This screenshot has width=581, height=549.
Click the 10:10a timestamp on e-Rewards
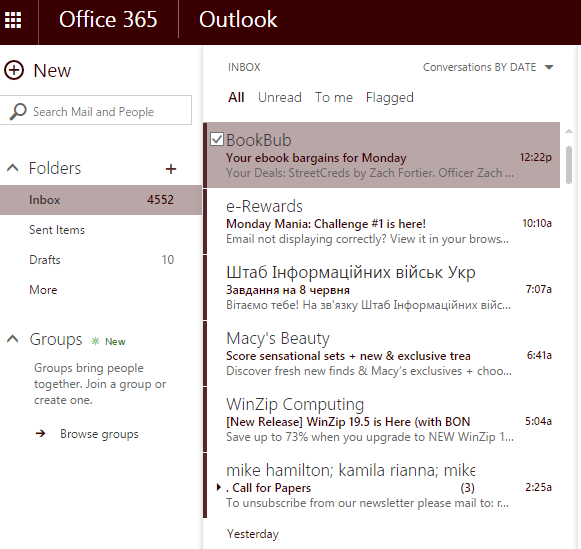coord(537,223)
